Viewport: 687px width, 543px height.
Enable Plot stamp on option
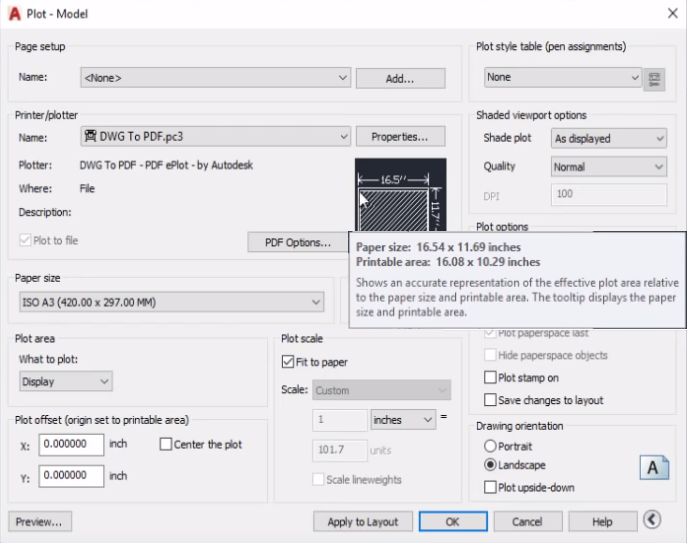click(490, 377)
